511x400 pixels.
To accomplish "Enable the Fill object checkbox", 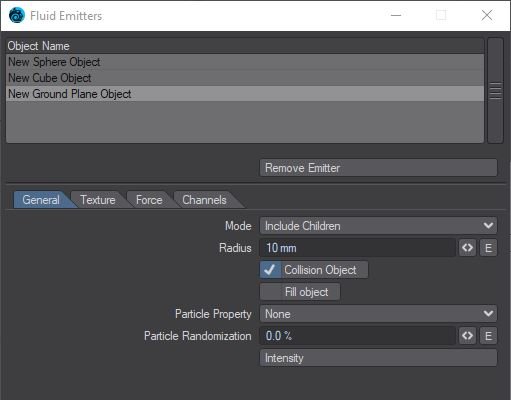I will [x=270, y=292].
